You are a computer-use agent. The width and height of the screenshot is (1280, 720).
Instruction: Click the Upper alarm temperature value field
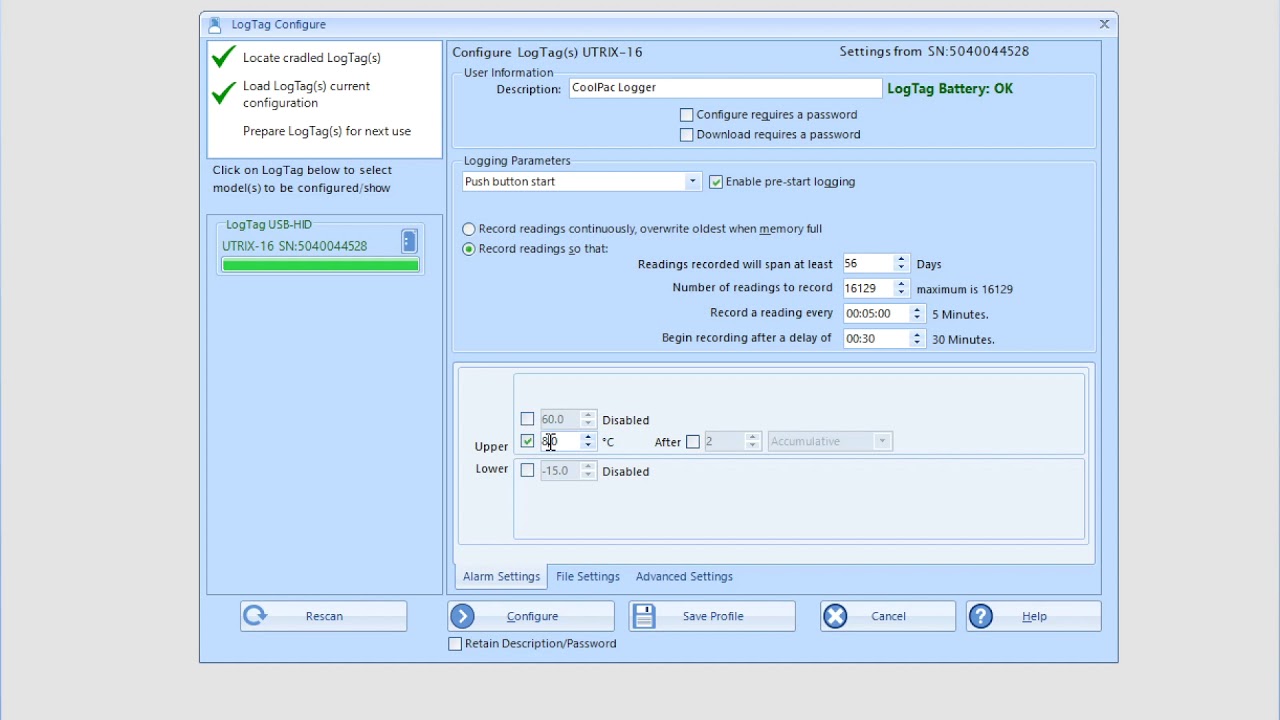click(560, 441)
